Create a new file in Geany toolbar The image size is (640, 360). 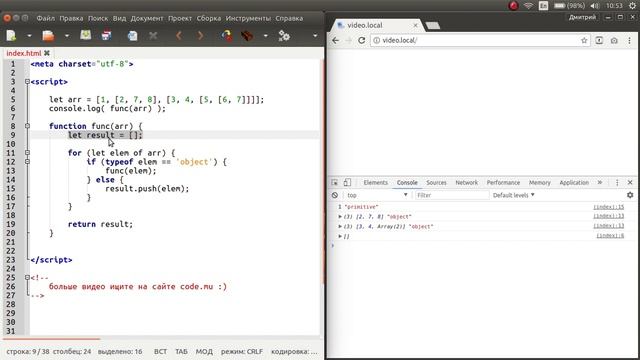click(x=11, y=36)
